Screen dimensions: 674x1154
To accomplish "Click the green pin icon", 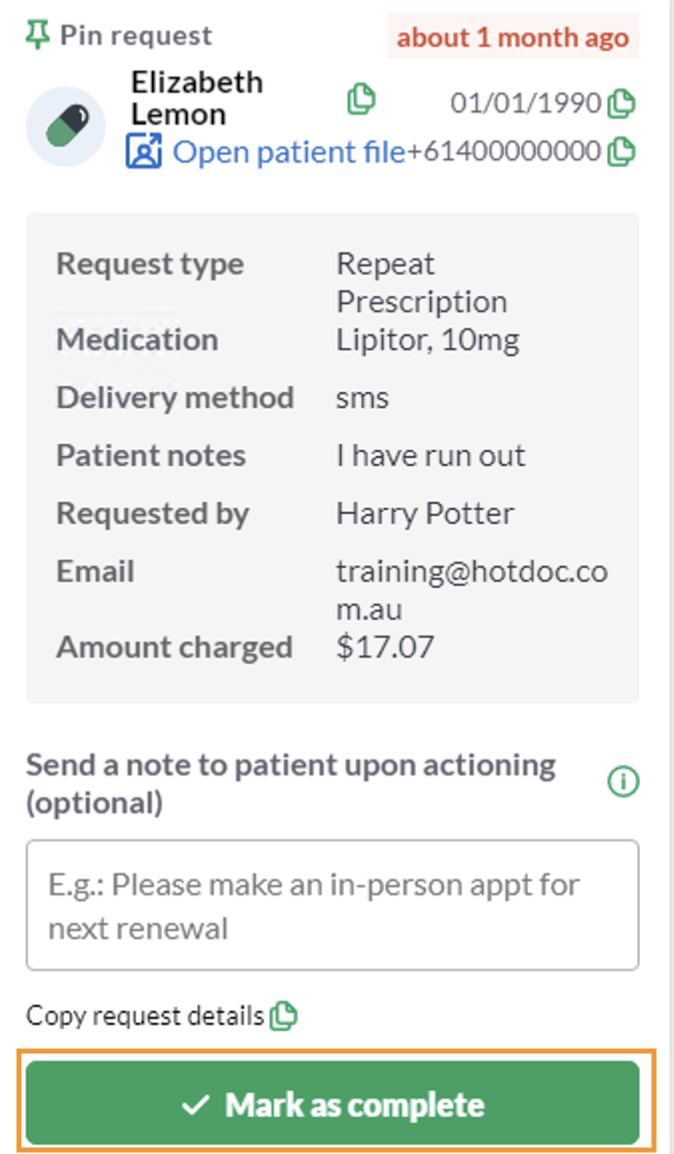I will (x=38, y=35).
